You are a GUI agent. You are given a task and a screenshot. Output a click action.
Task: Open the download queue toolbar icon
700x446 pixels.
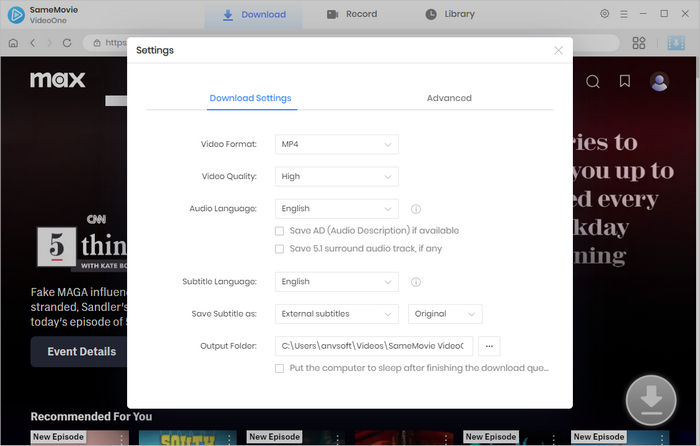676,43
